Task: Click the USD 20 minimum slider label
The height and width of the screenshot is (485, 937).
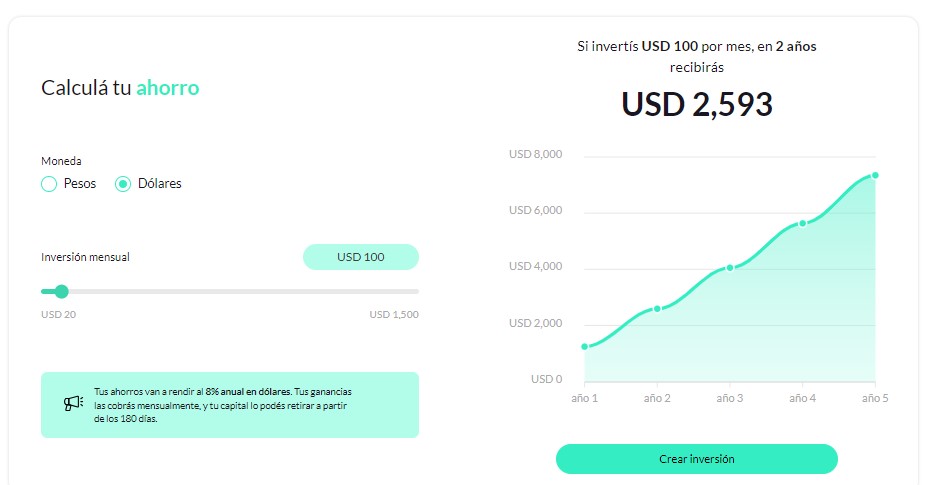Action: coord(59,315)
